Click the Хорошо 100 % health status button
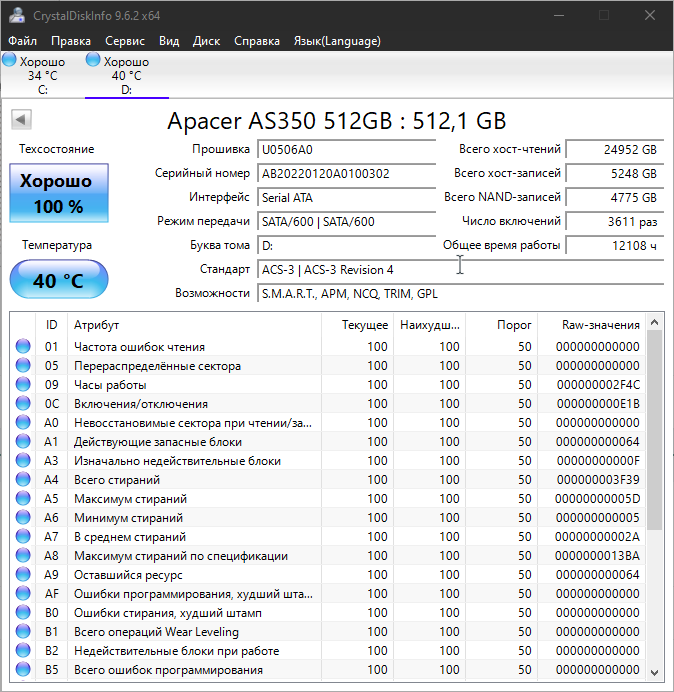Screen dimensions: 674x692 (x=58, y=193)
